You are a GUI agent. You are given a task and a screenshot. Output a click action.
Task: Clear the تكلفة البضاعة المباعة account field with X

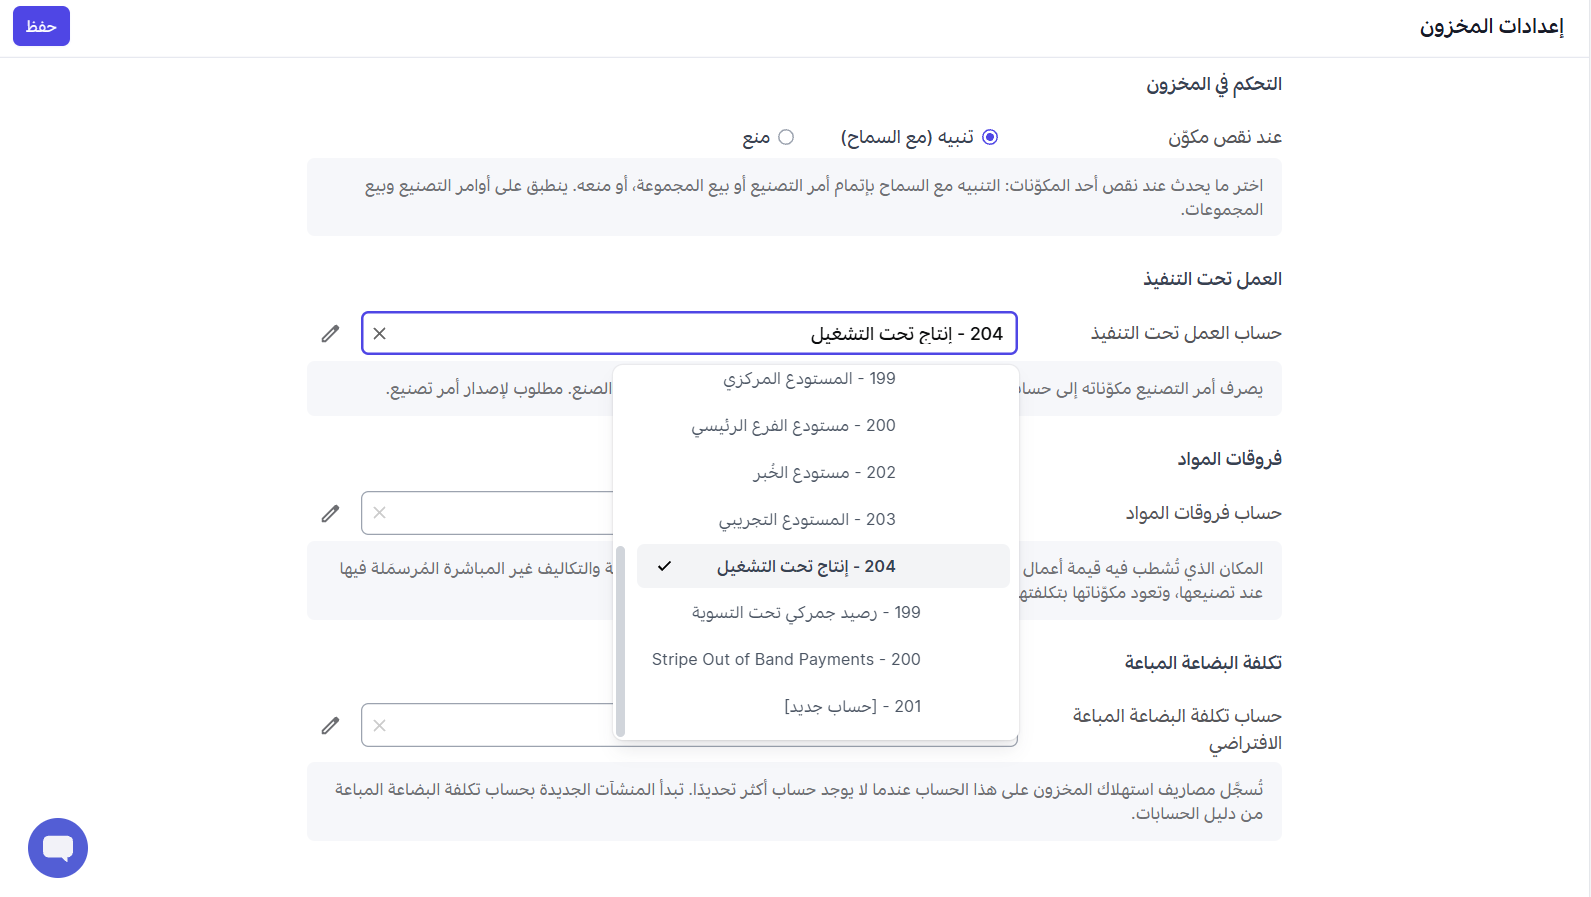click(379, 725)
